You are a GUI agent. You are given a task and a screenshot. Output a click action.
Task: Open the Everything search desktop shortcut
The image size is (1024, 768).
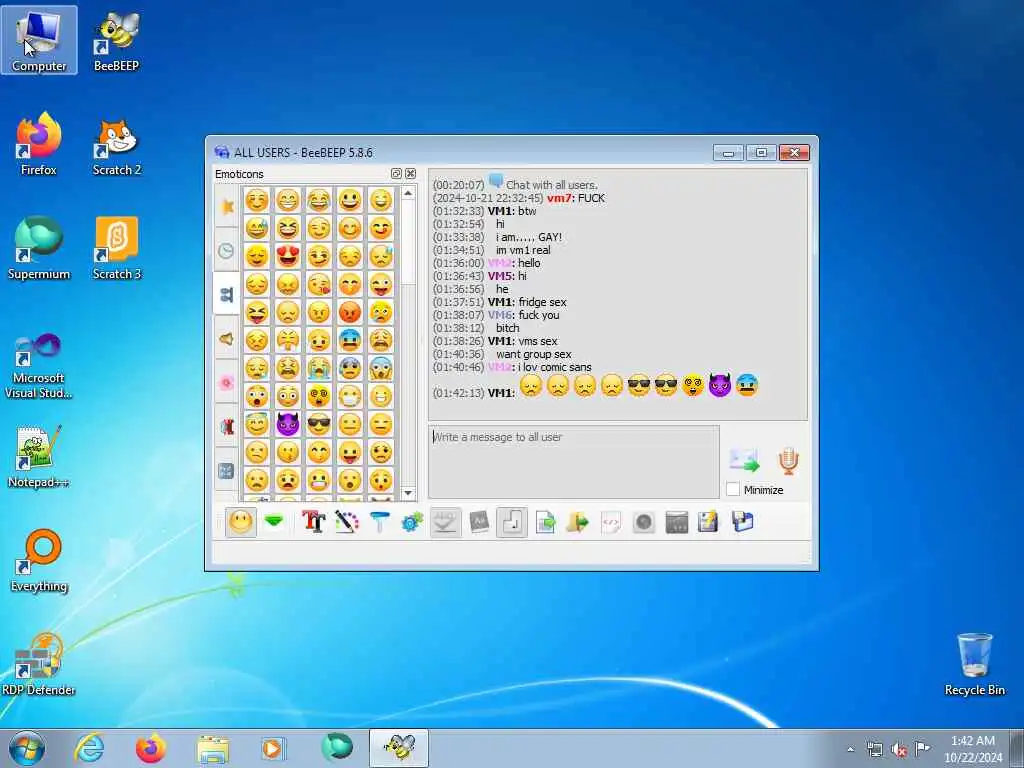(39, 561)
